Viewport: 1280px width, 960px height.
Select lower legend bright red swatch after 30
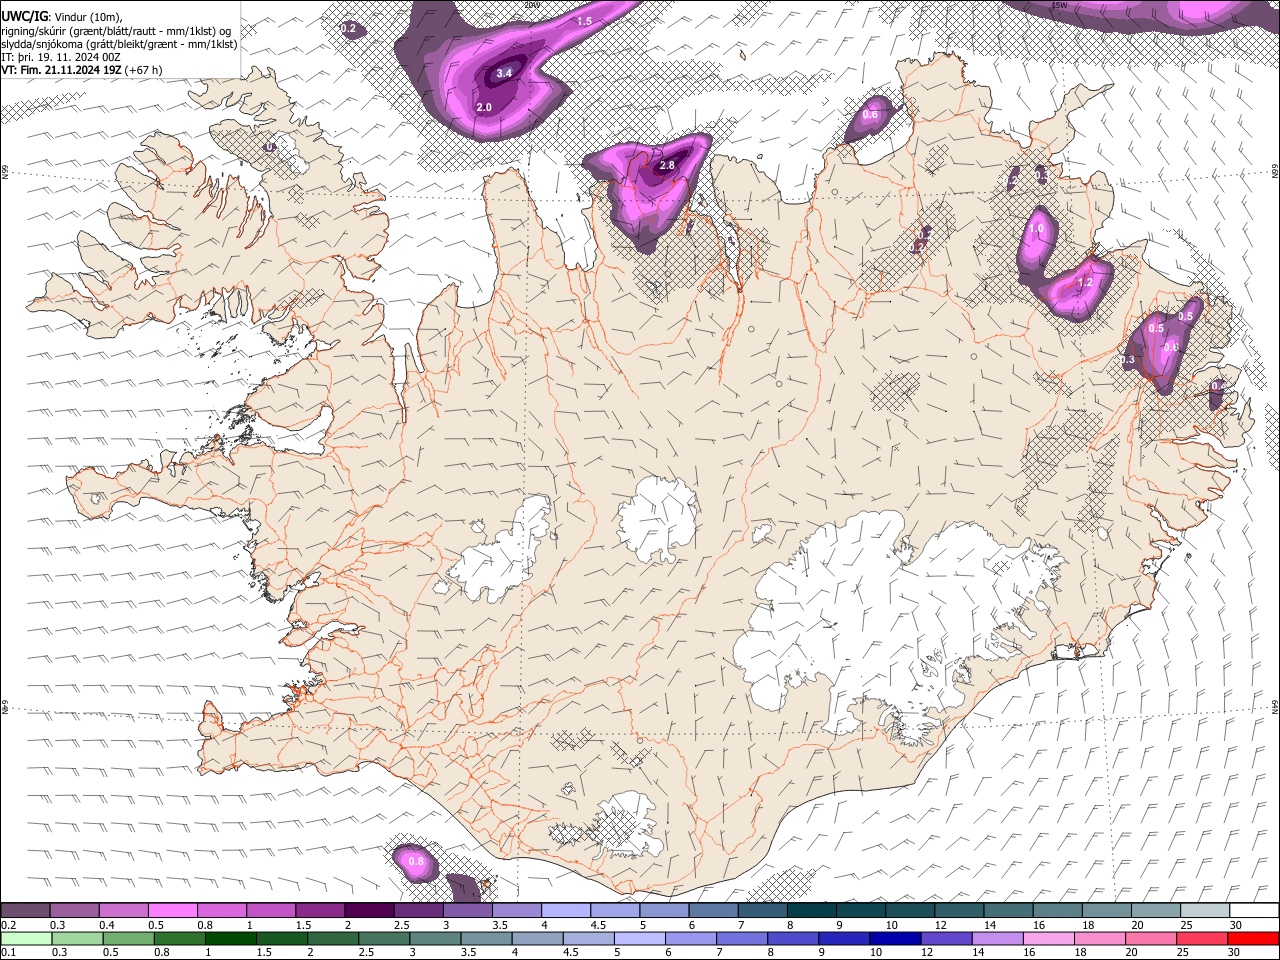click(1254, 938)
